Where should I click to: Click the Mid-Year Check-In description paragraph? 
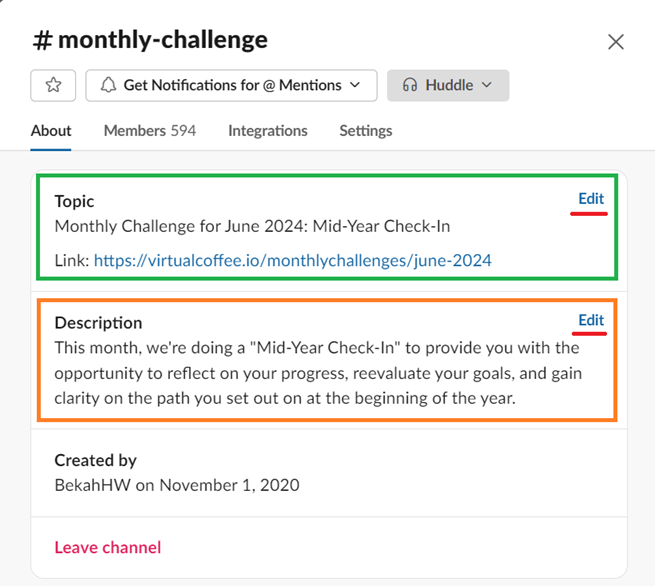pos(317,372)
